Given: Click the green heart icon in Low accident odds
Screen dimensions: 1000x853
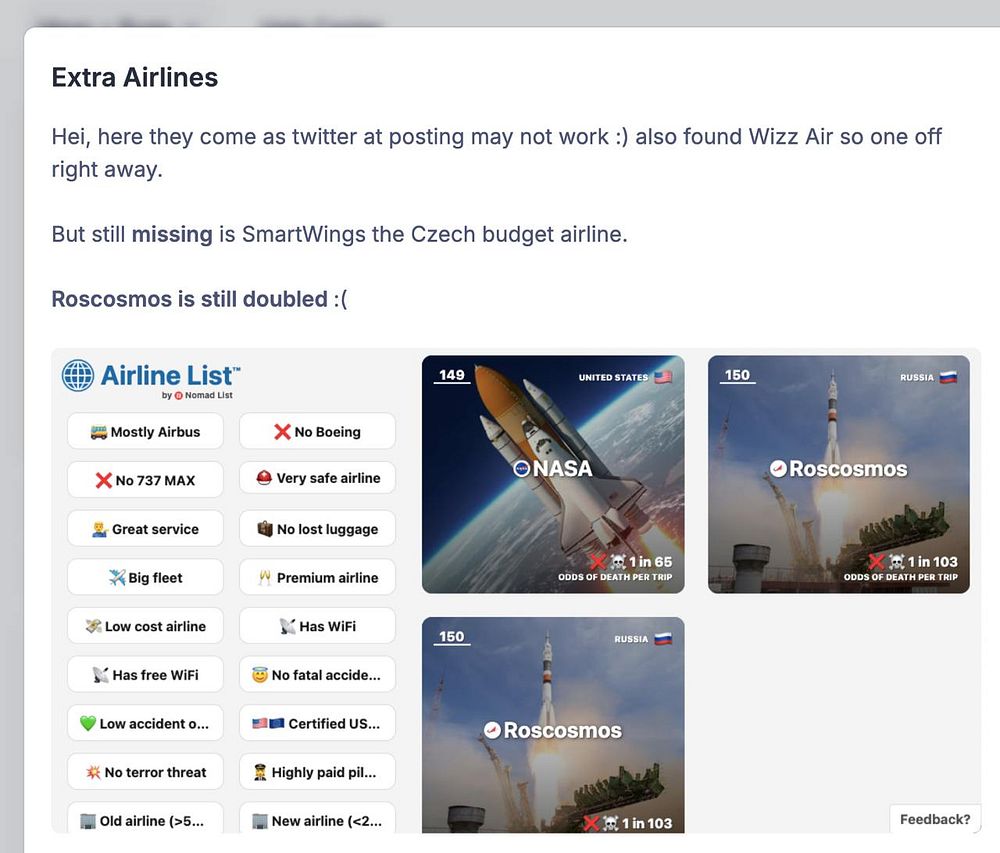Looking at the screenshot, I should pos(88,724).
